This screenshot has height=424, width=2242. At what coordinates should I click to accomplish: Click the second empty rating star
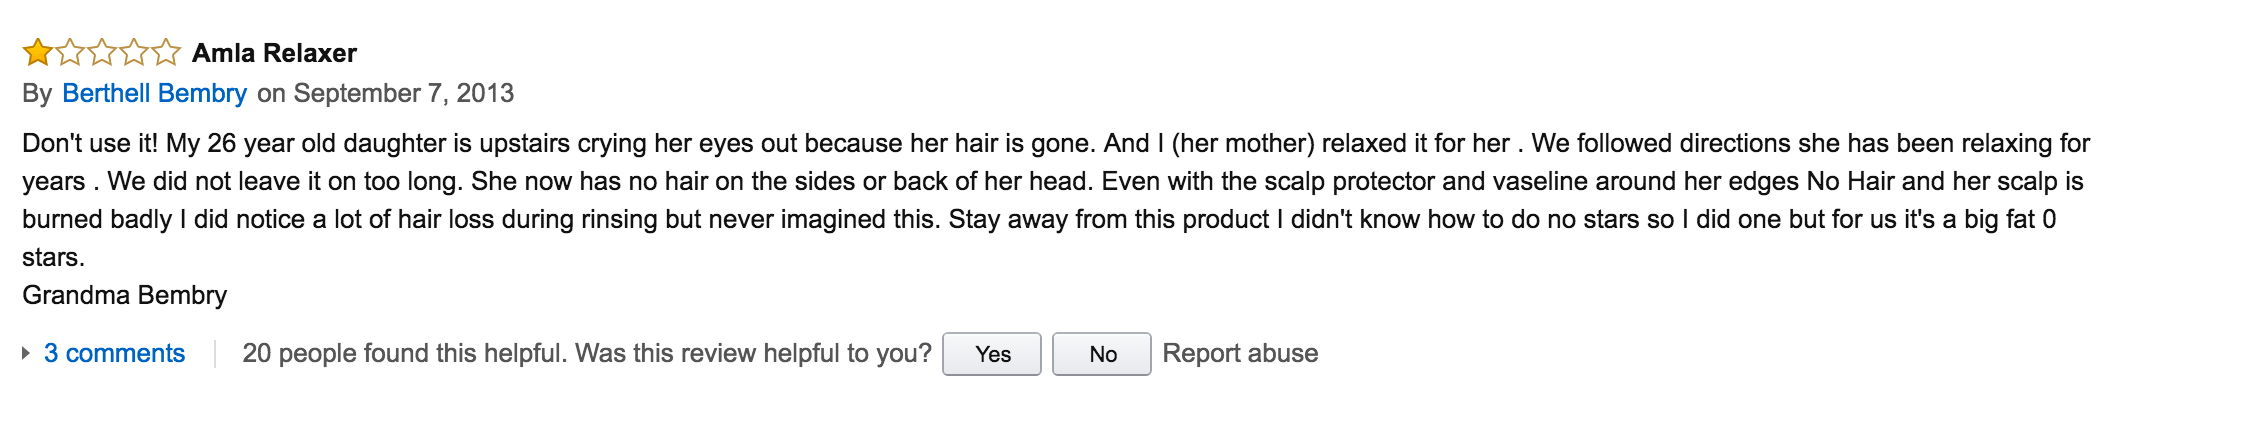[x=70, y=52]
